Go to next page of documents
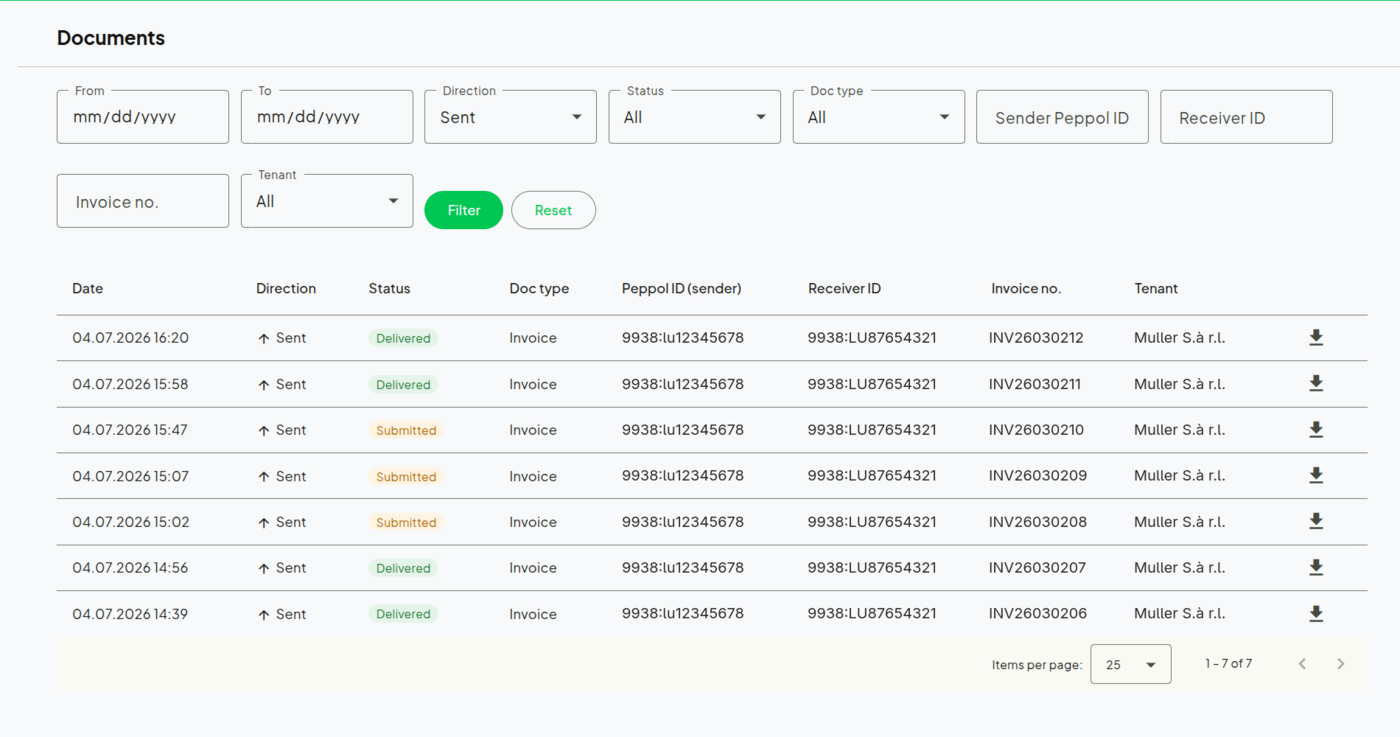The width and height of the screenshot is (1400, 737). tap(1341, 664)
